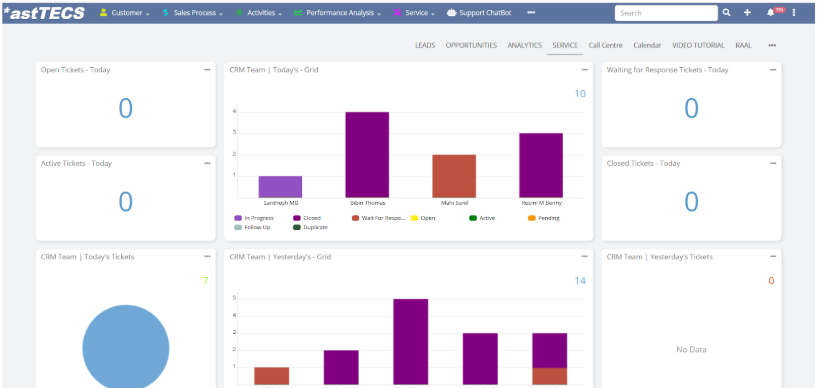Viewport: 823px width, 388px height.
Task: Click the blue Today's Tickets pie chart
Action: [x=126, y=347]
